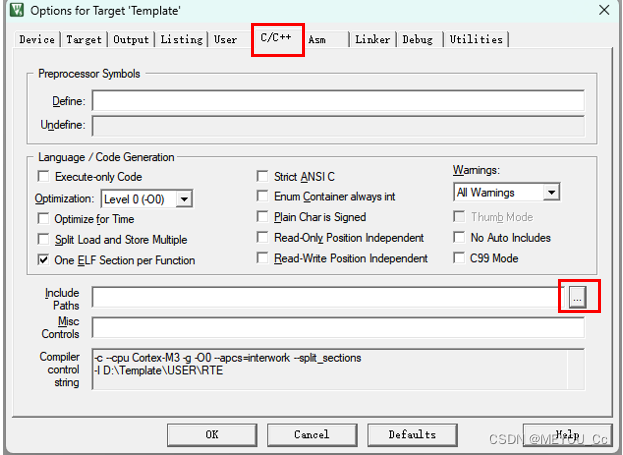
Task: Click the Defaults button
Action: click(412, 435)
